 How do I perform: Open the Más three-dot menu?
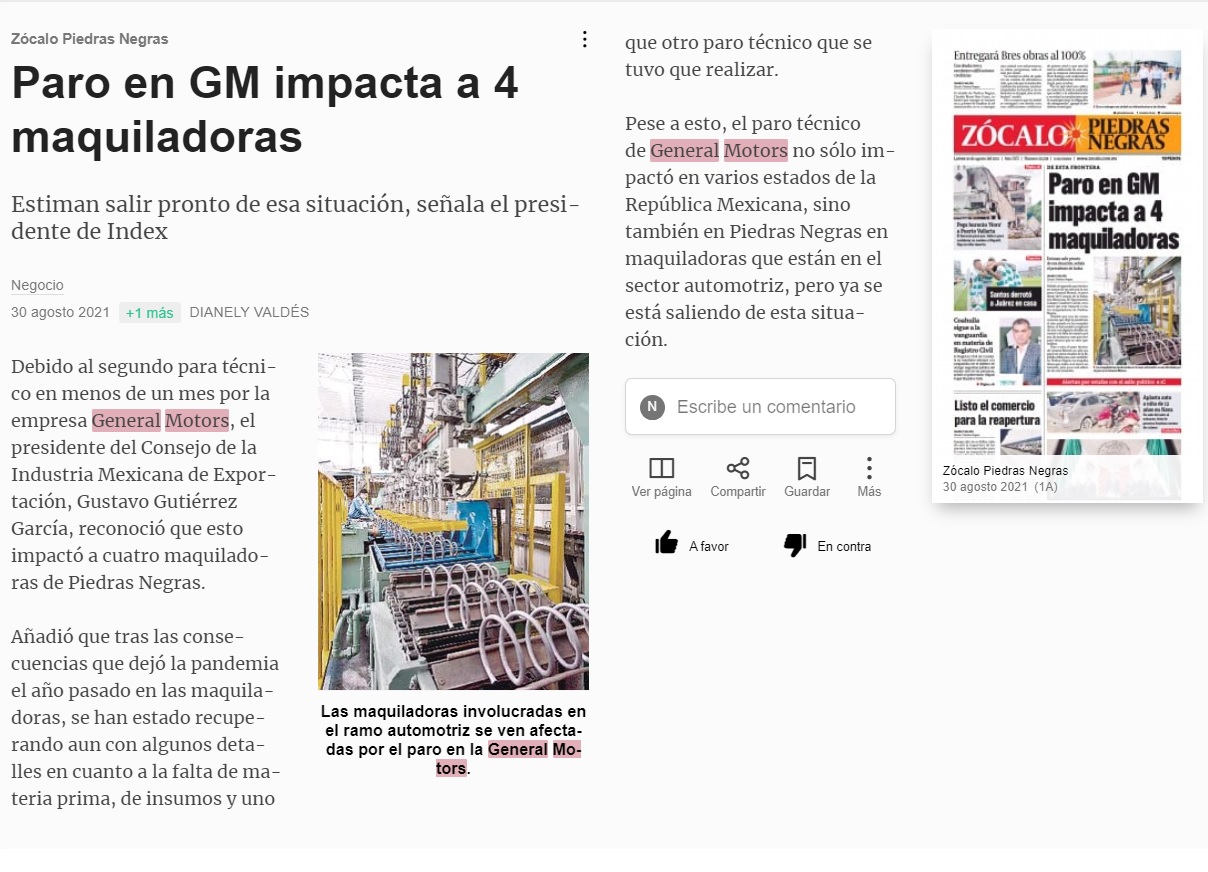pyautogui.click(x=869, y=468)
